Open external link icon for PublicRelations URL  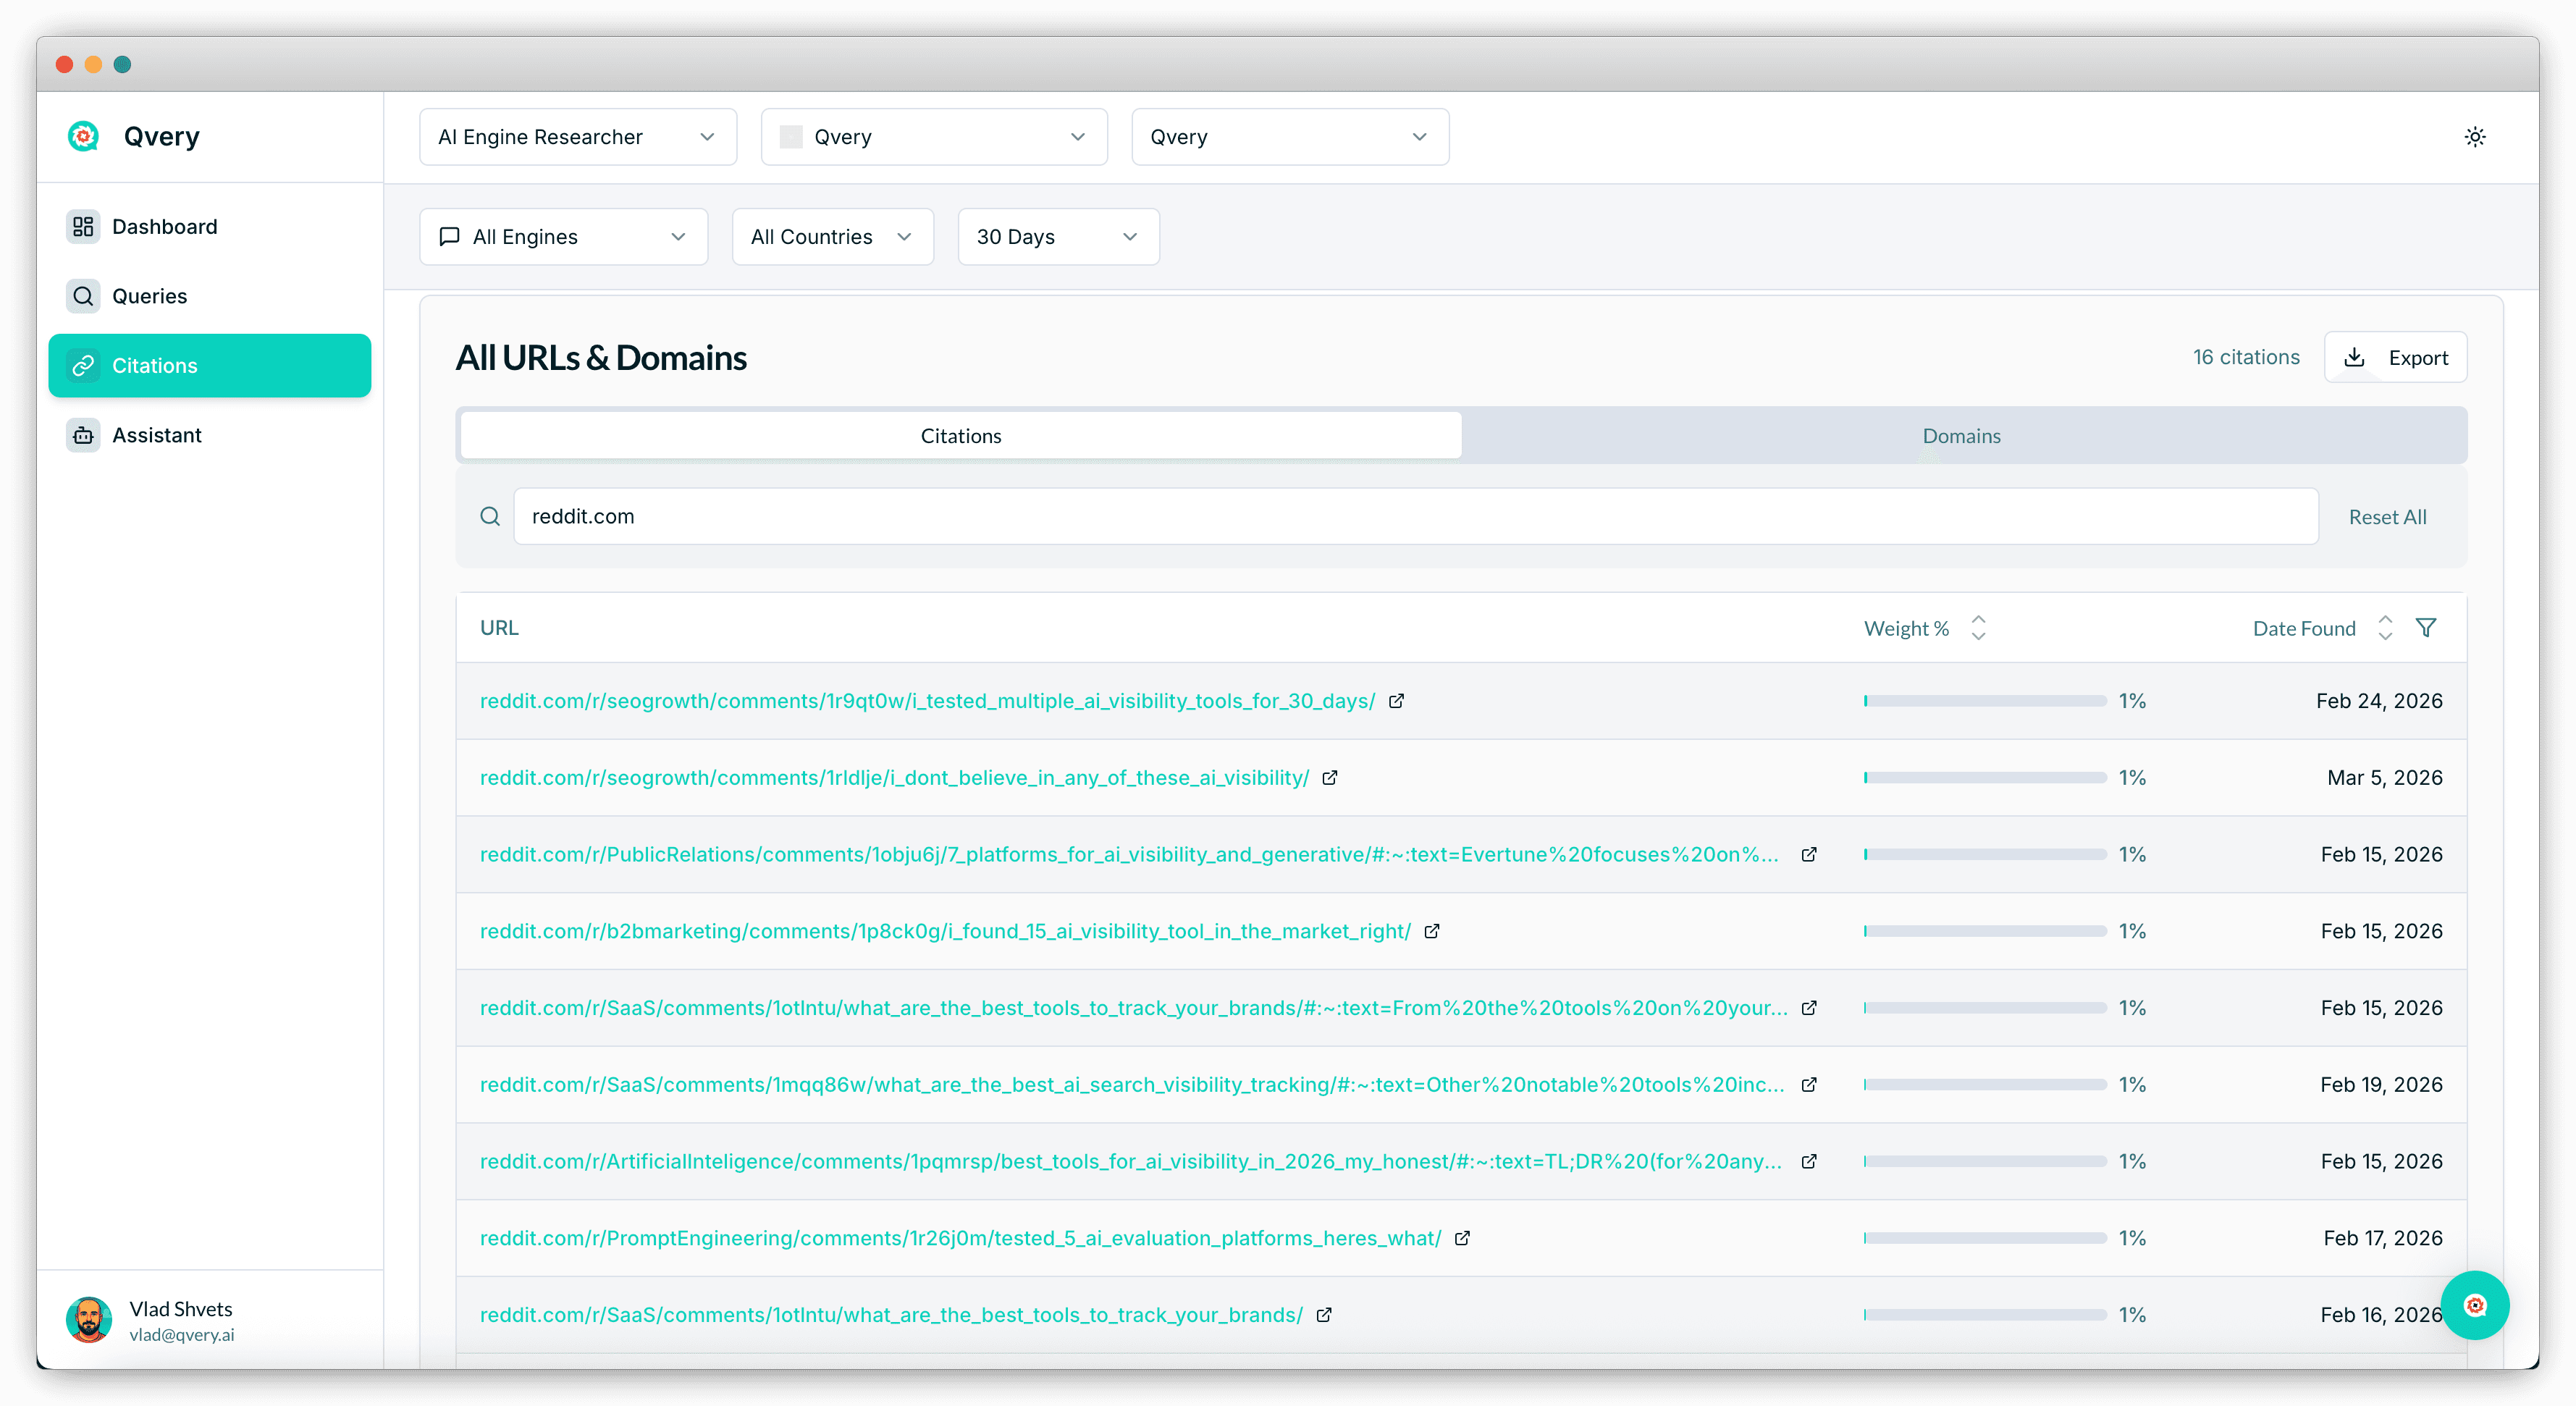1808,854
